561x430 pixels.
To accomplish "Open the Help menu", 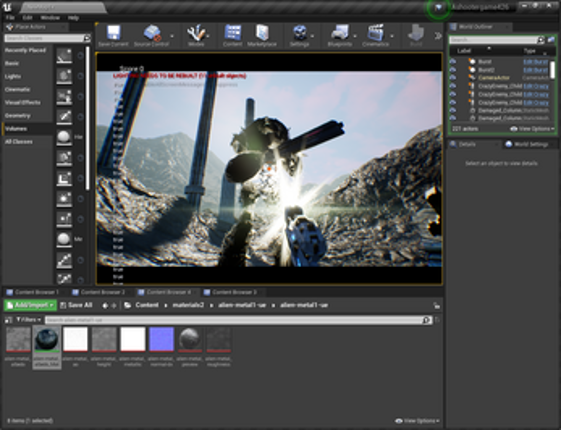I will 73,18.
